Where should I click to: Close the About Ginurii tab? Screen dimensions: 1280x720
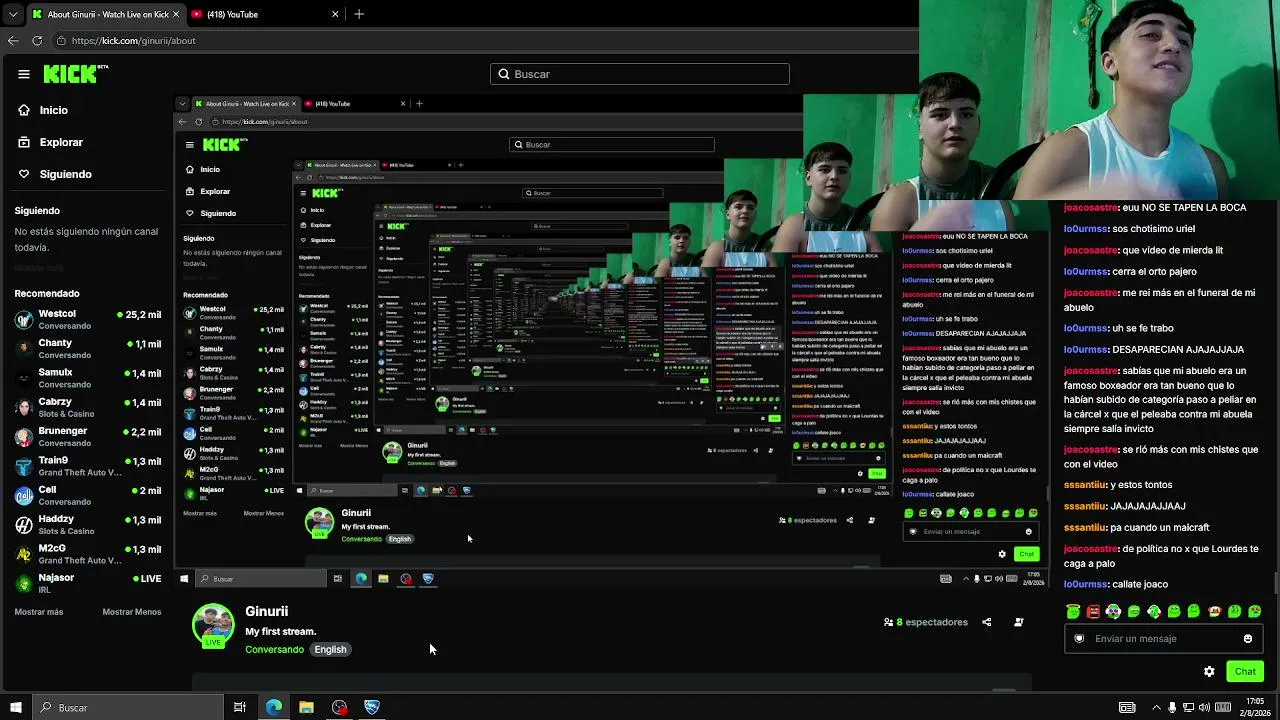[175, 14]
